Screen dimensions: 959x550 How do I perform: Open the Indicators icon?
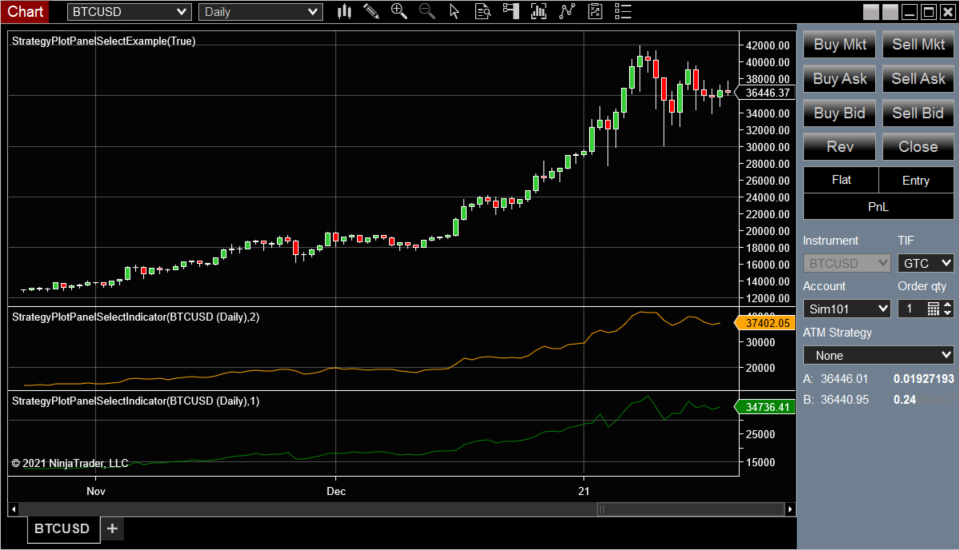tap(567, 12)
